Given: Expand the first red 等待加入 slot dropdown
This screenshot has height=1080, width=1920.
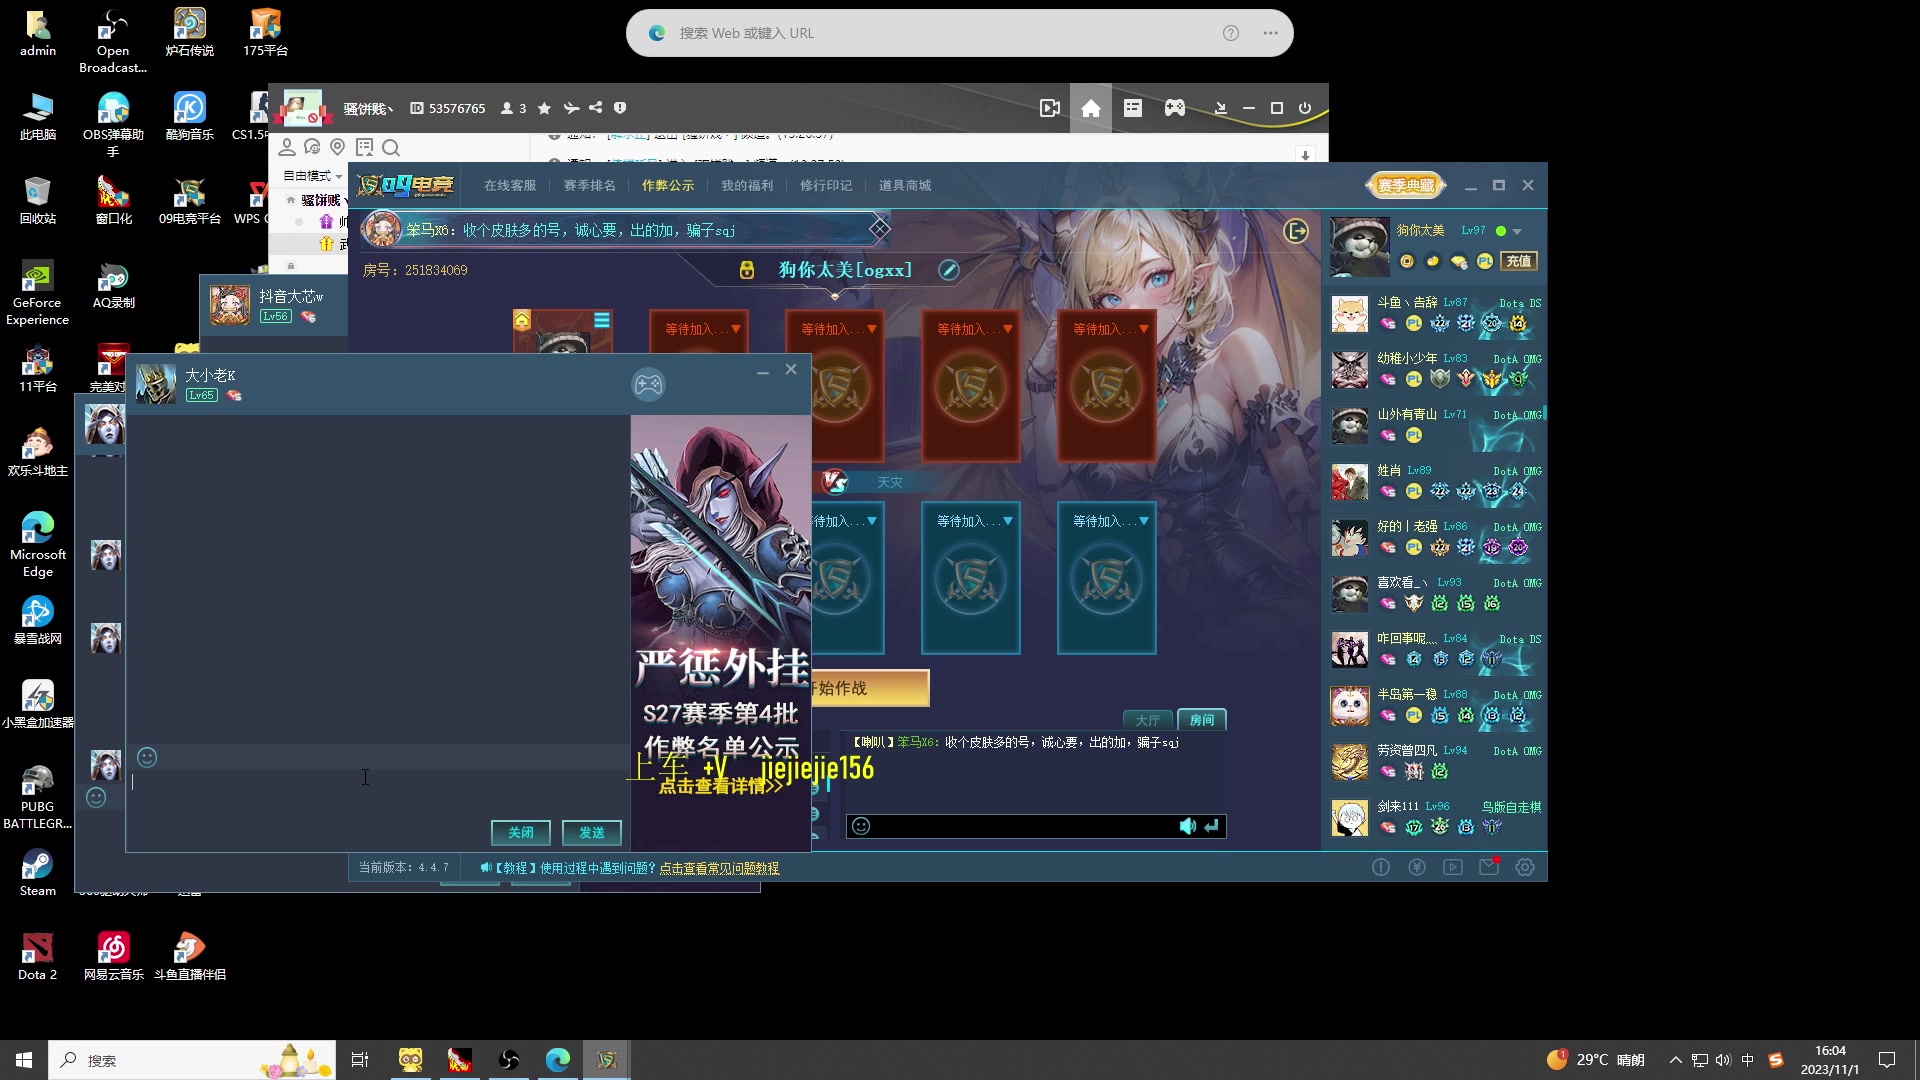Looking at the screenshot, I should pyautogui.click(x=736, y=329).
